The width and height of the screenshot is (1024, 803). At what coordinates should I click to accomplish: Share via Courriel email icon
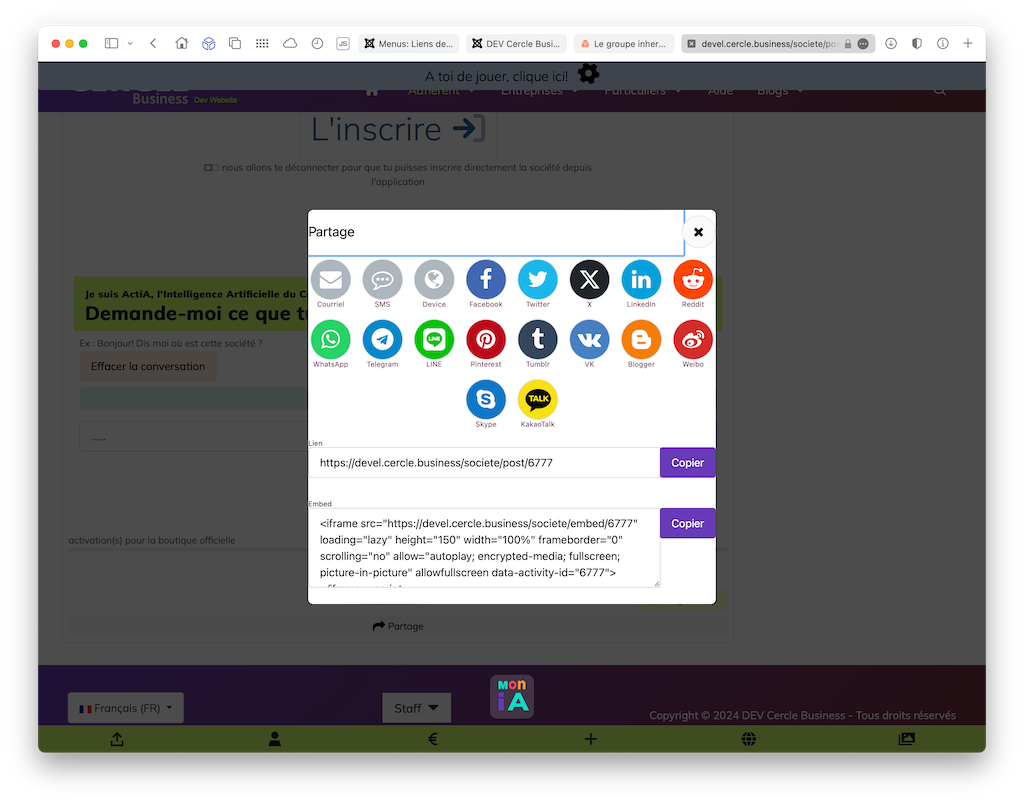(330, 279)
